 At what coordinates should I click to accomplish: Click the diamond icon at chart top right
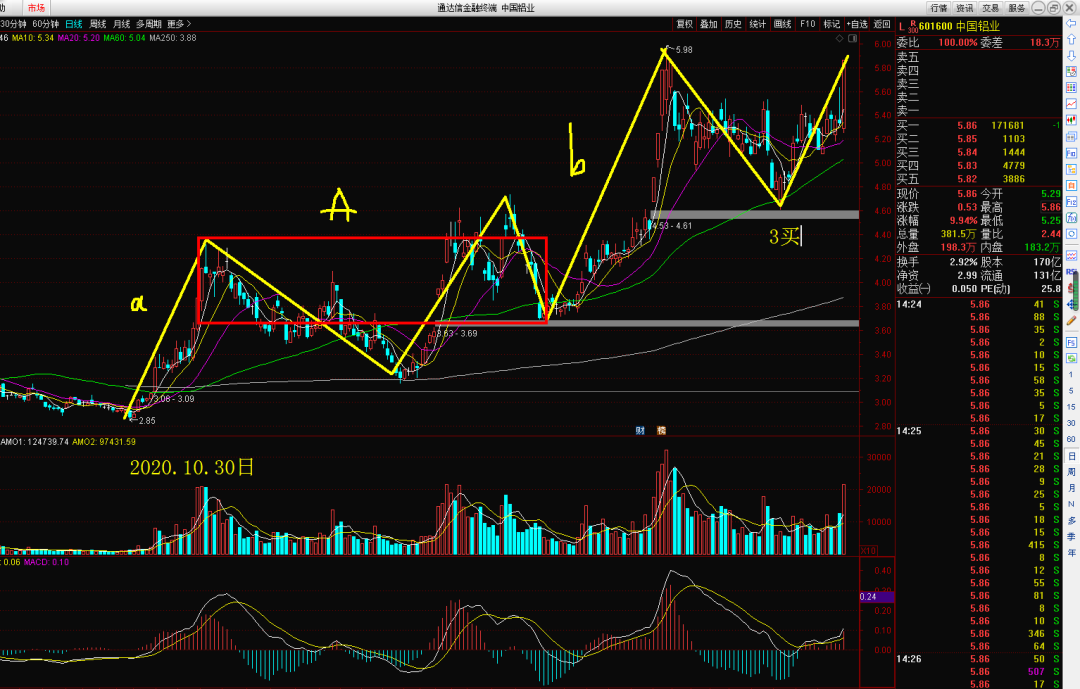coord(838,37)
